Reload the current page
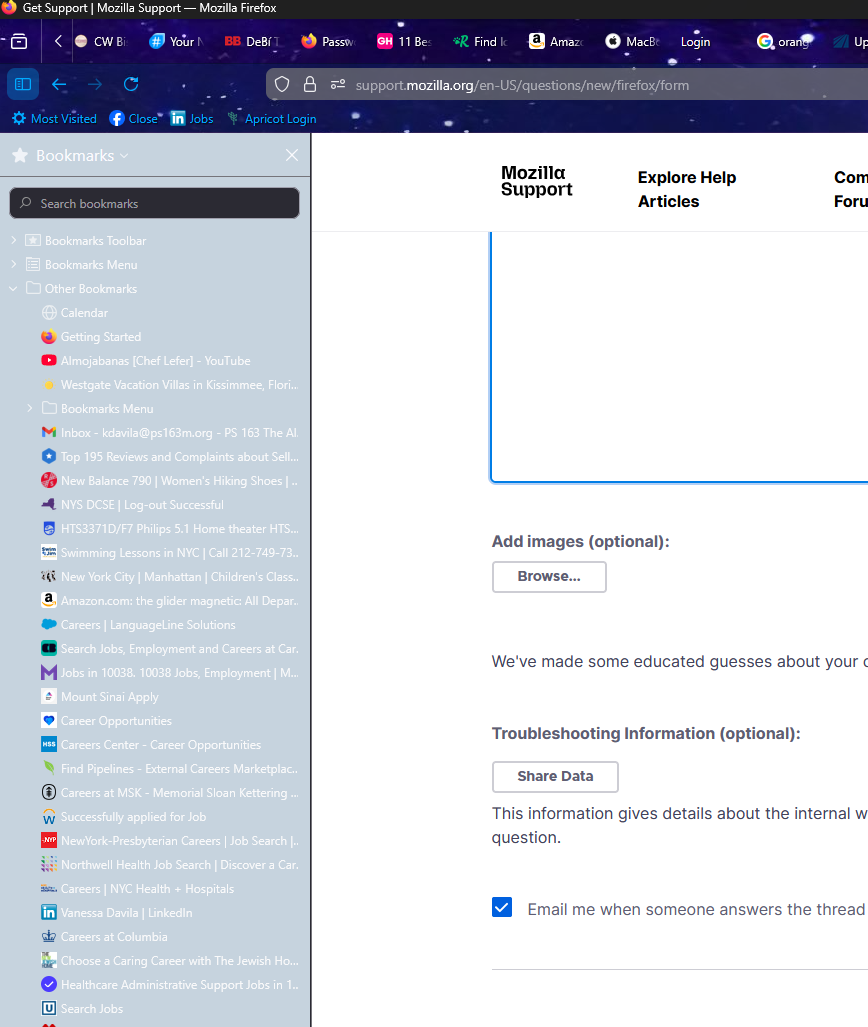Image resolution: width=868 pixels, height=1027 pixels. pyautogui.click(x=131, y=84)
